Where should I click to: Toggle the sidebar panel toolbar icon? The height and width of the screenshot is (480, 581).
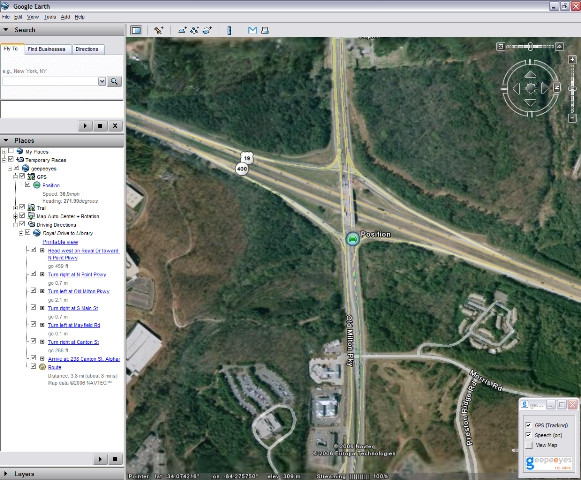[136, 30]
